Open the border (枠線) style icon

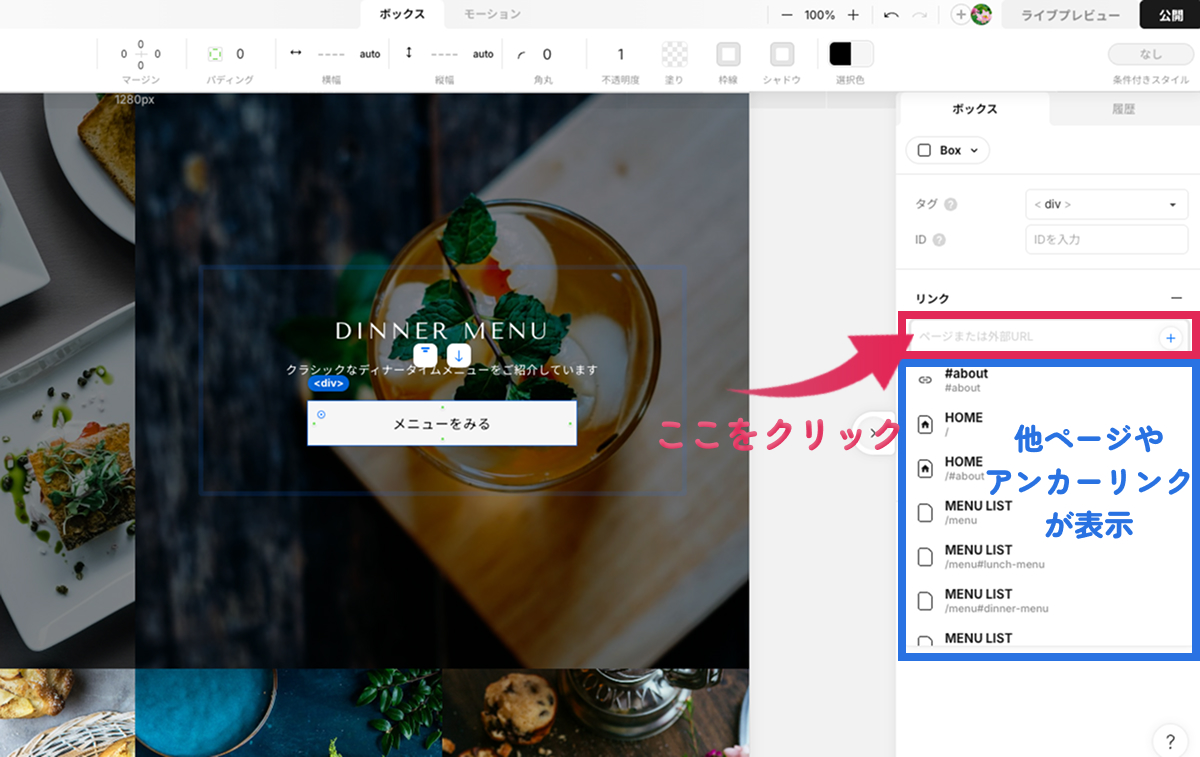click(x=728, y=54)
